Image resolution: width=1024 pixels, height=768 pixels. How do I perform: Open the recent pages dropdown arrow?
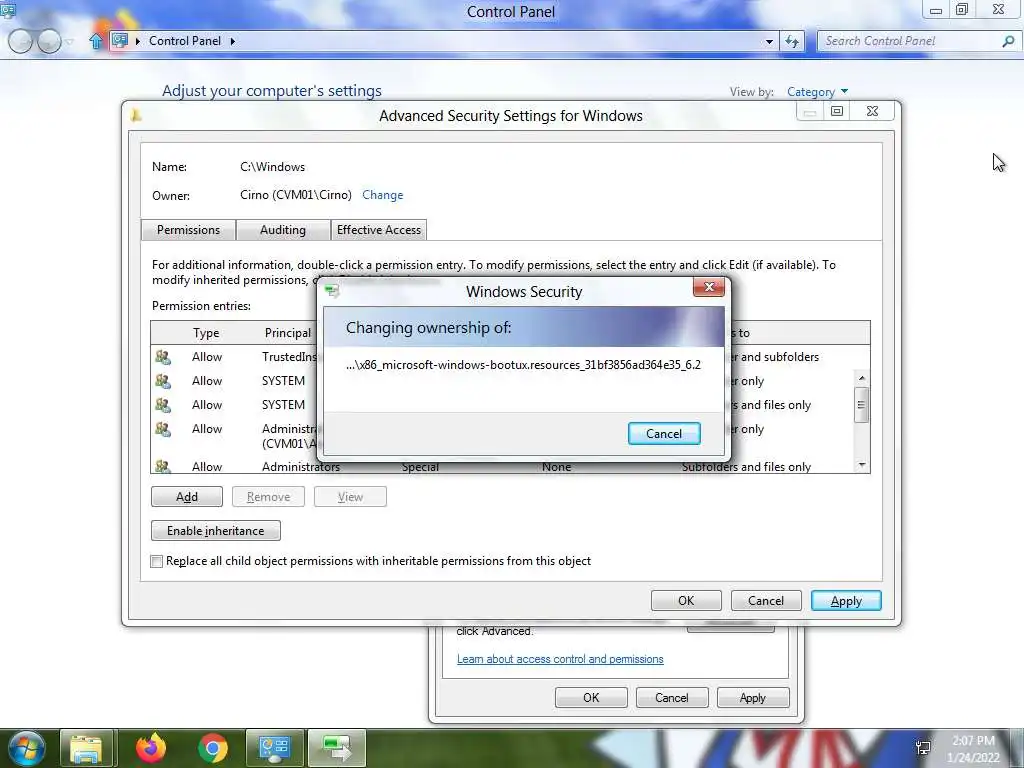tap(70, 42)
